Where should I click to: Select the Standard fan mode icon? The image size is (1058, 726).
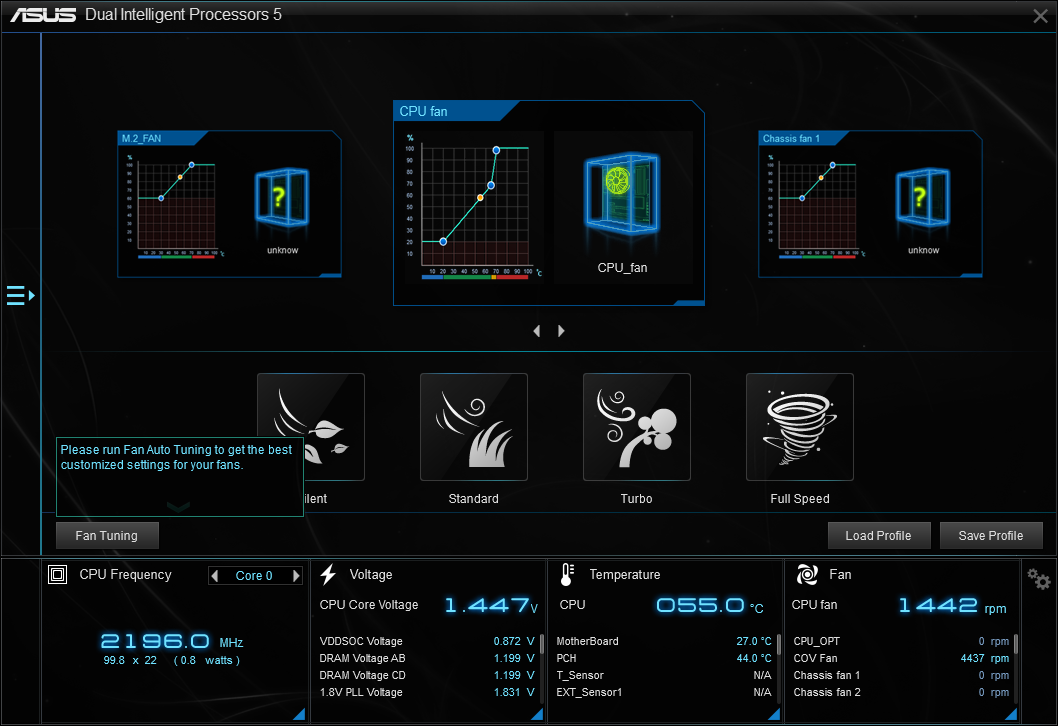(474, 427)
